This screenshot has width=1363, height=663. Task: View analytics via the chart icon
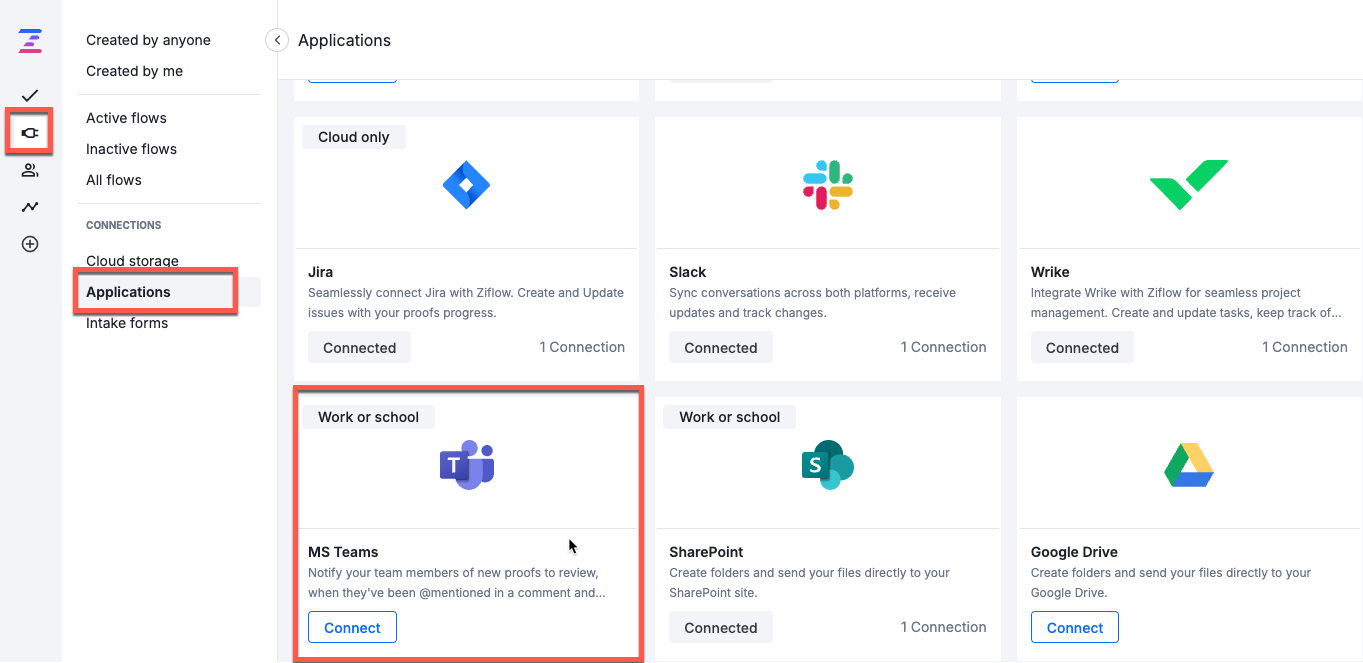pyautogui.click(x=29, y=206)
